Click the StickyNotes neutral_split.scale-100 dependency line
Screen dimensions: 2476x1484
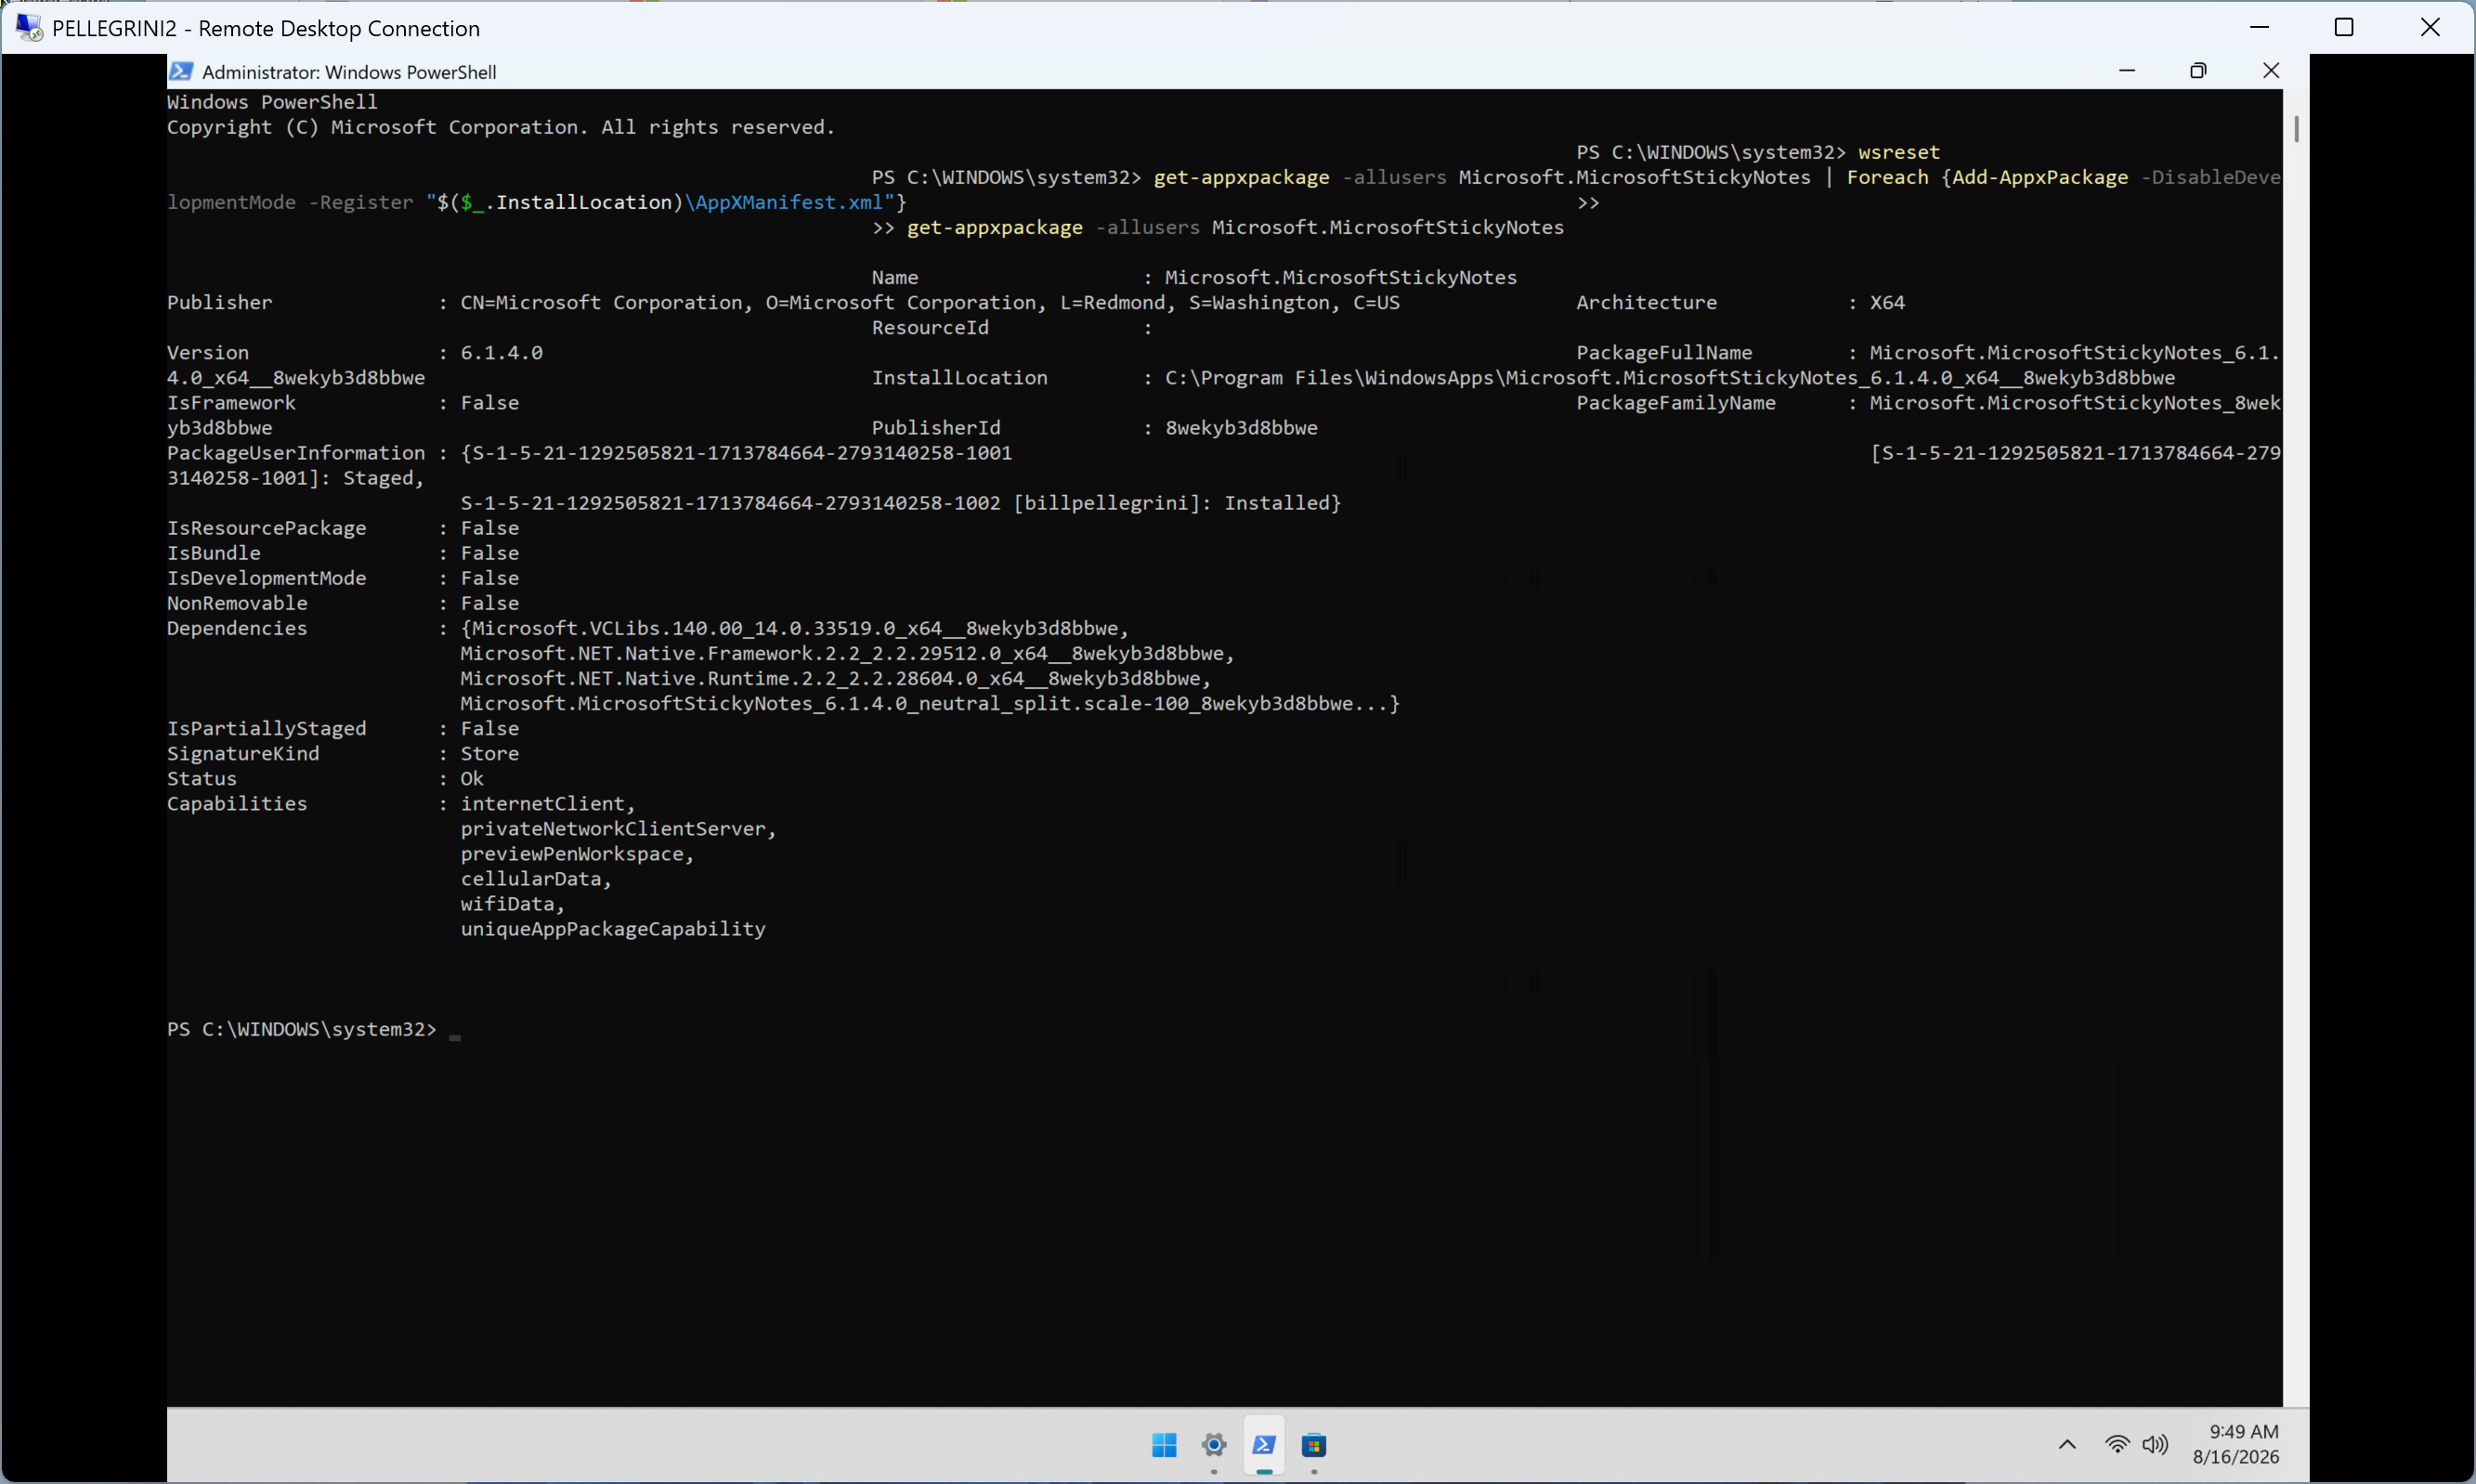(930, 703)
